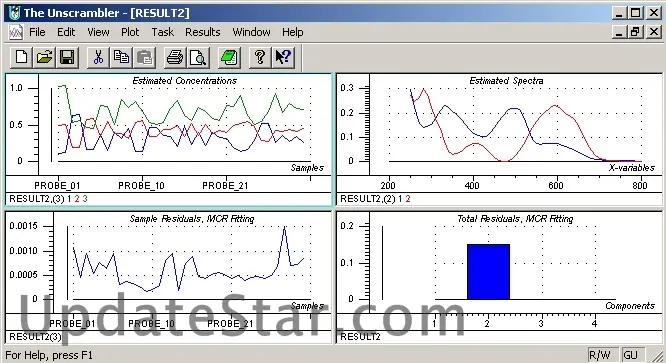Click the New file toolbar icon

click(21, 57)
